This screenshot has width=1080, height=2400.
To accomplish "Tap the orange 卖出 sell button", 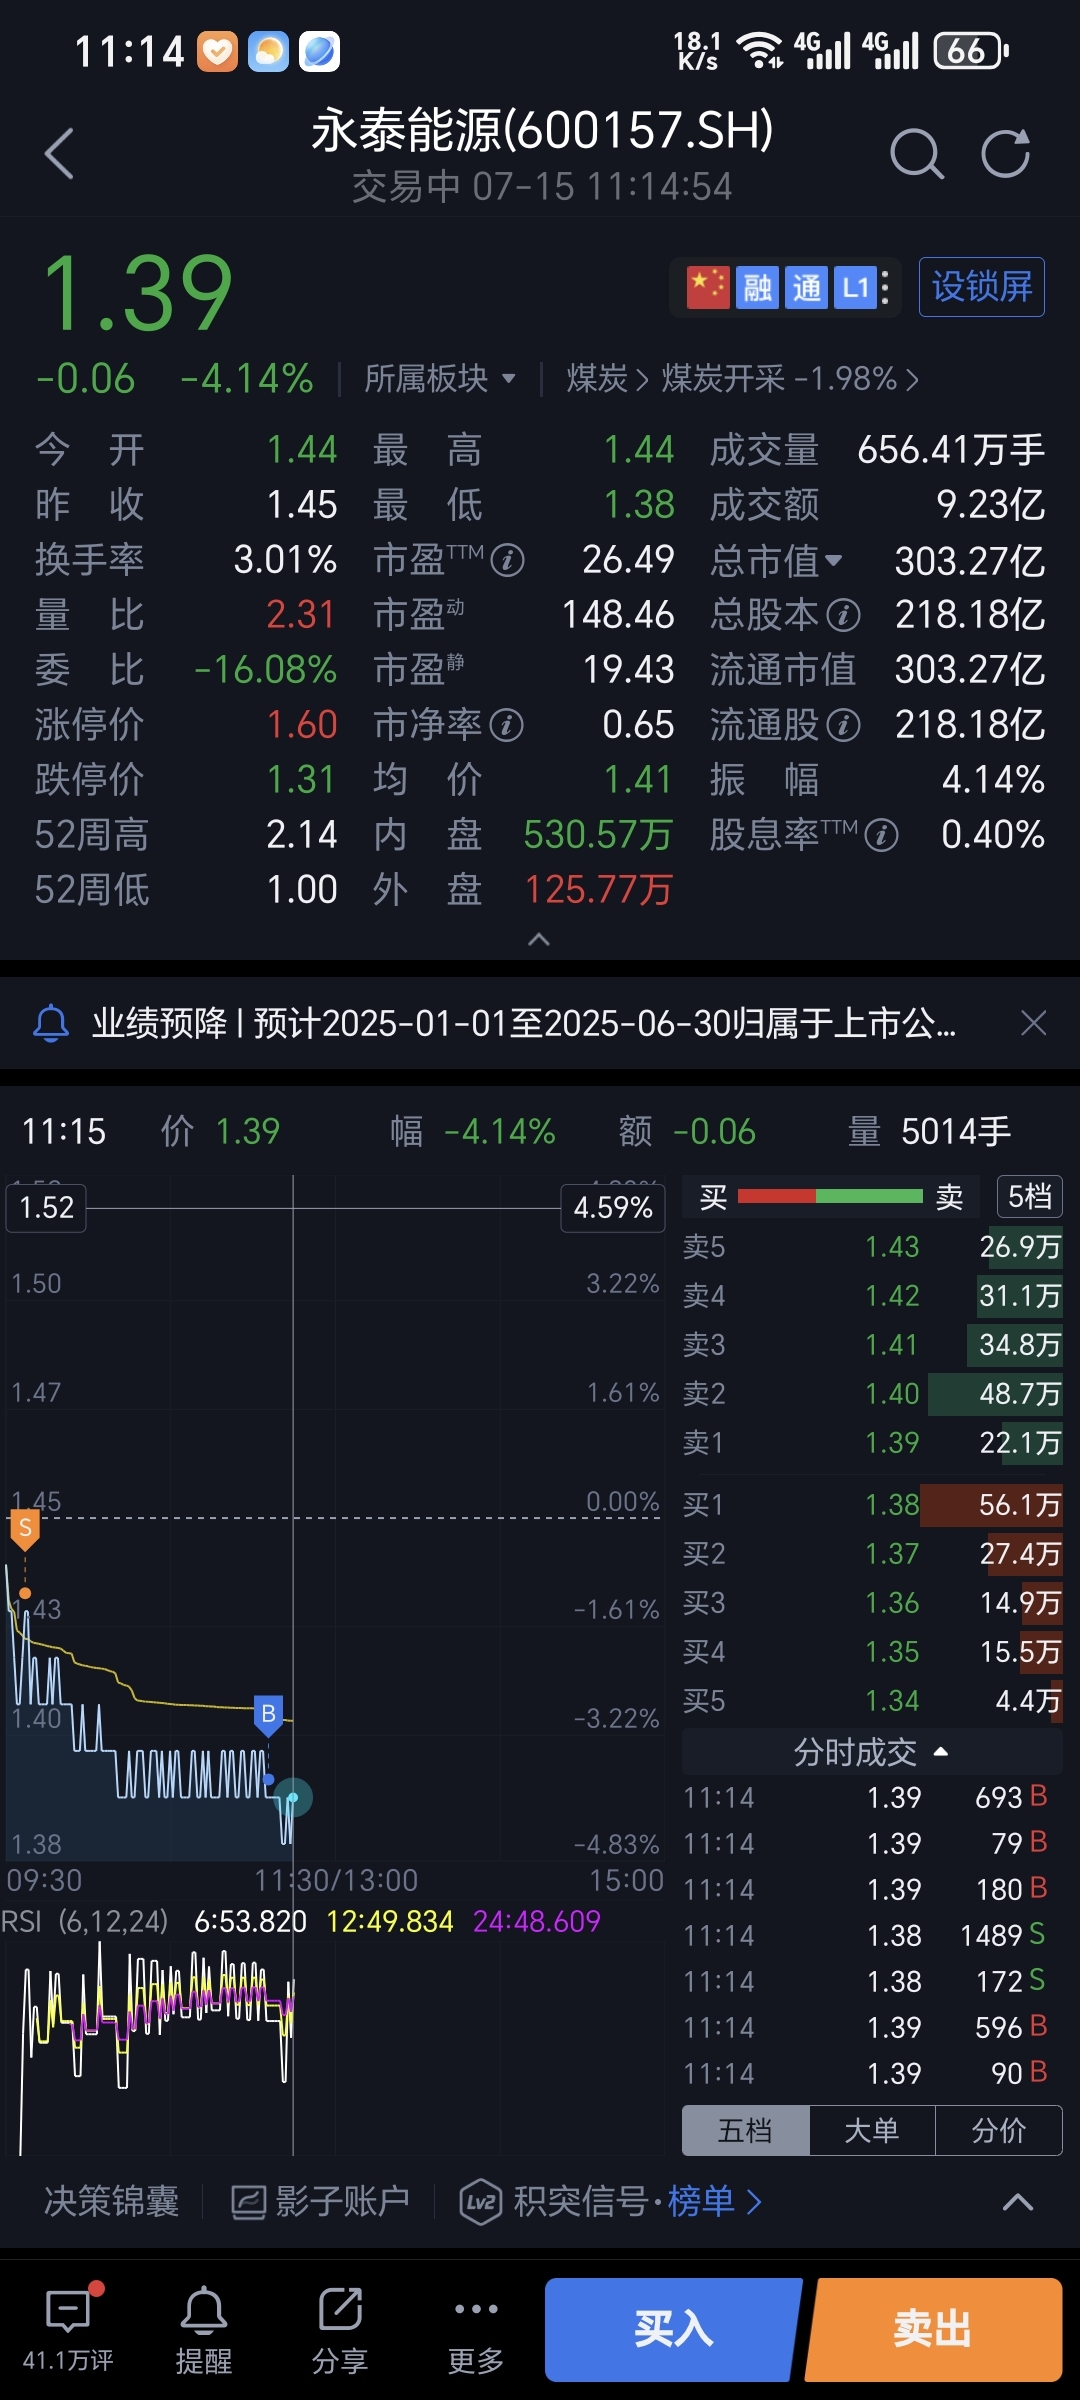I will click(x=934, y=2329).
